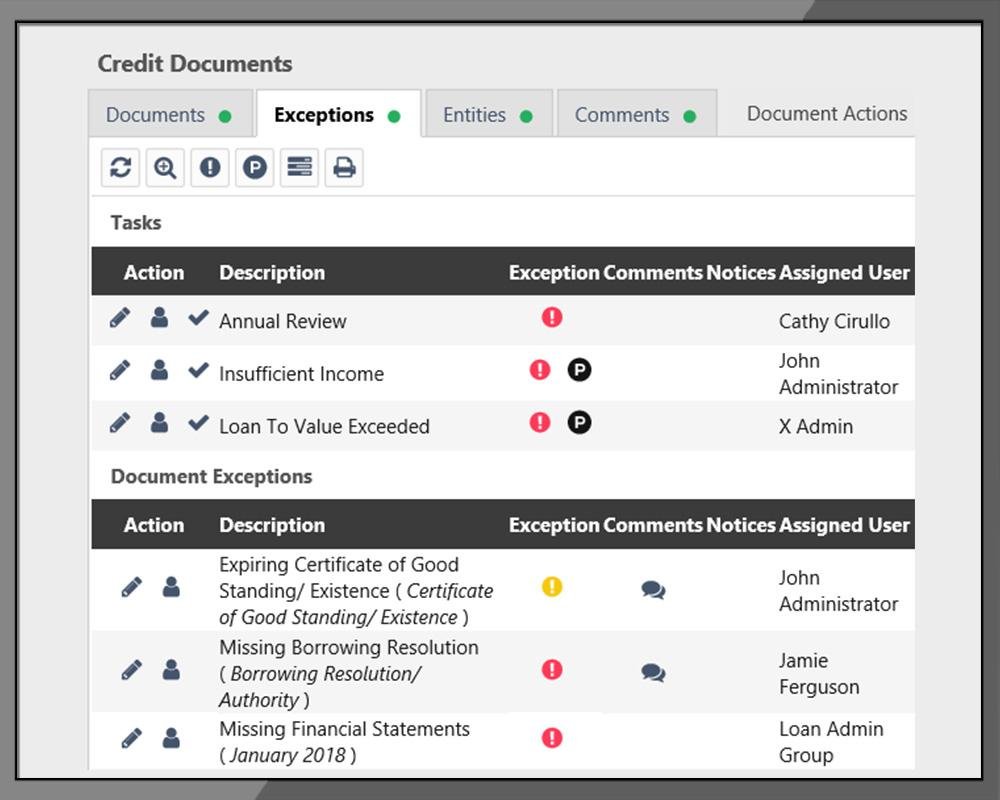Mark Annual Review task as complete

click(198, 318)
